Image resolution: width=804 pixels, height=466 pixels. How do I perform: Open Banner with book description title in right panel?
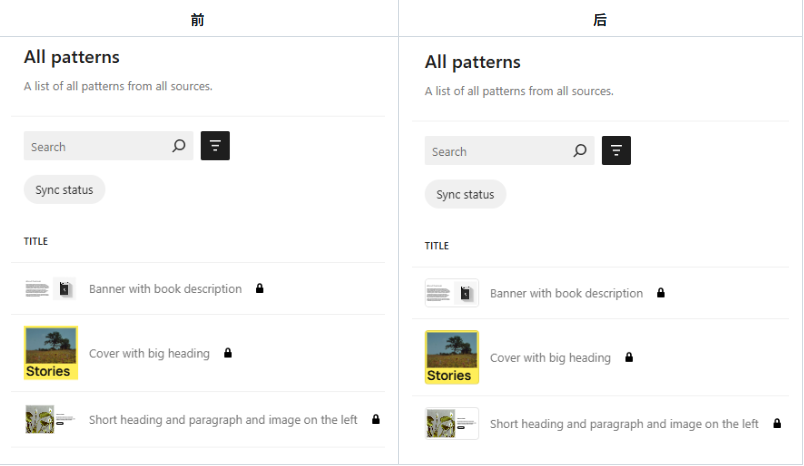566,294
